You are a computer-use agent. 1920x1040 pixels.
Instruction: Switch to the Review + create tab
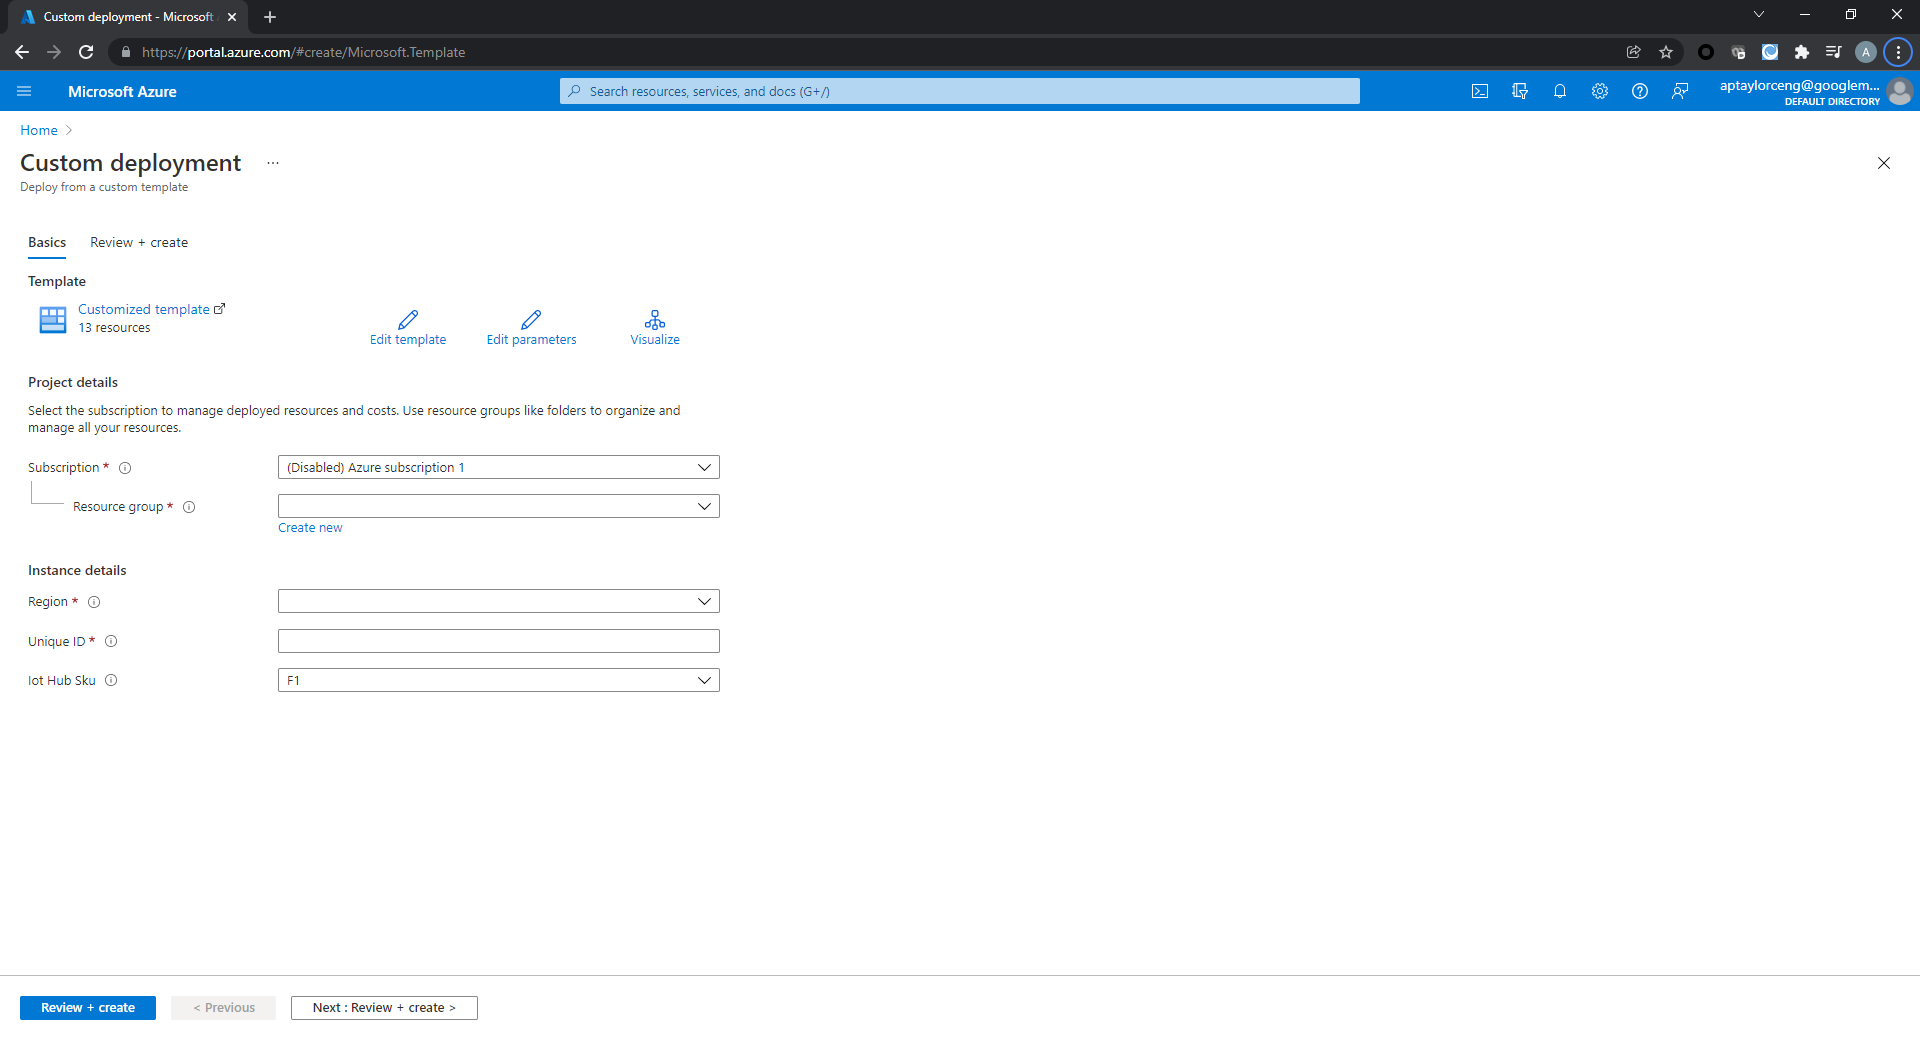click(139, 242)
